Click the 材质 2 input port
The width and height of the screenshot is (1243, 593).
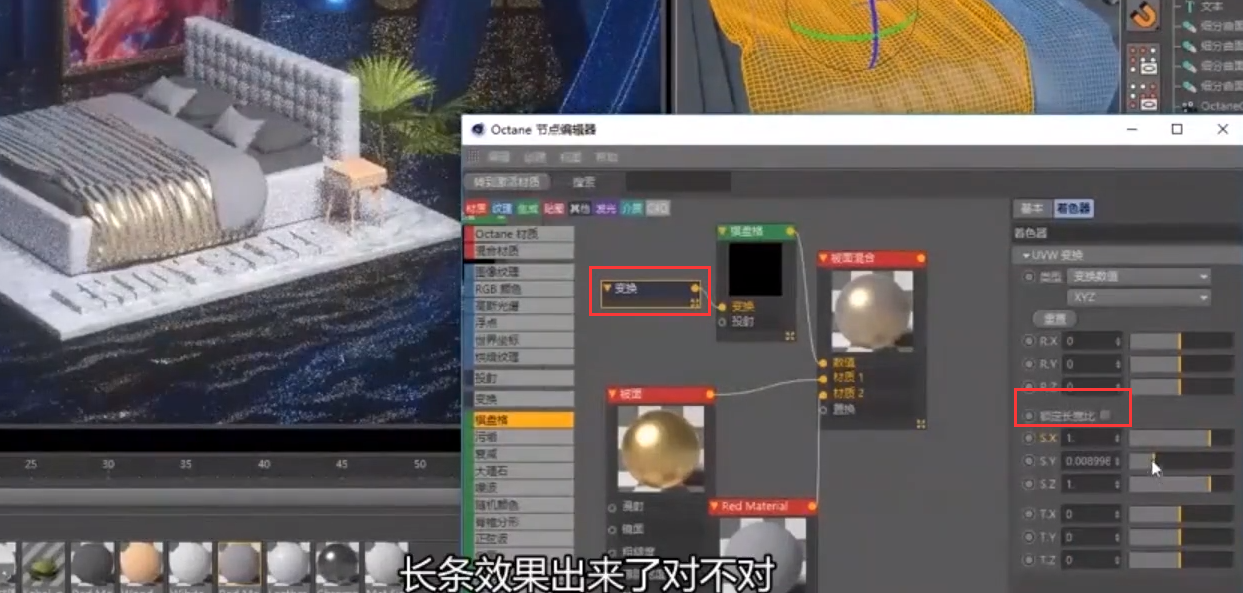coord(823,393)
